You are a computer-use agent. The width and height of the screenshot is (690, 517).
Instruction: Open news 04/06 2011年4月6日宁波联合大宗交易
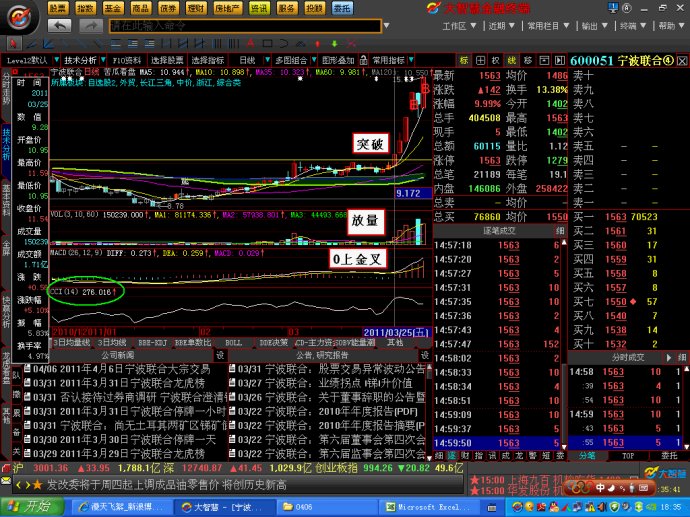[117, 369]
